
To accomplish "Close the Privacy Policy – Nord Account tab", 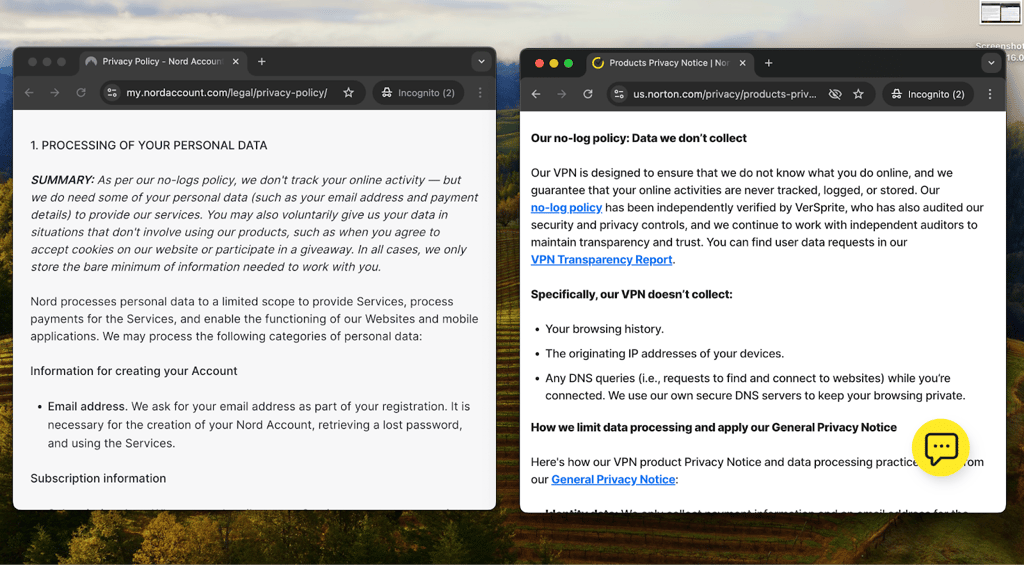I will click(x=236, y=61).
